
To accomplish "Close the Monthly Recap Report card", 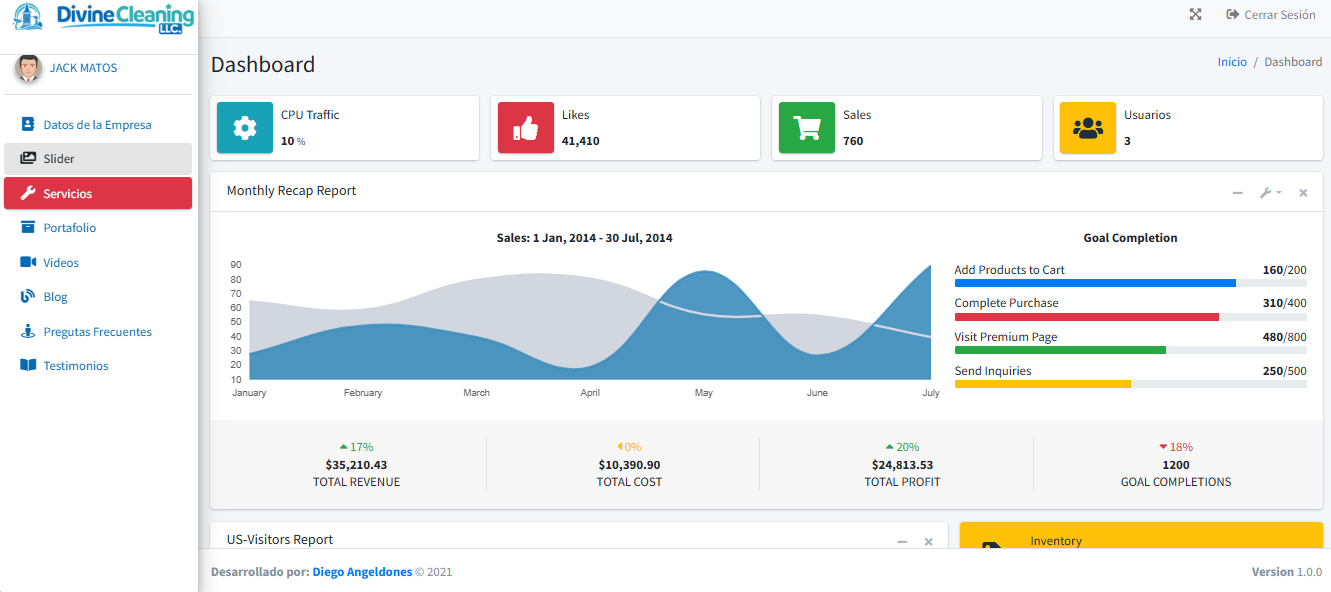I will click(x=1303, y=192).
